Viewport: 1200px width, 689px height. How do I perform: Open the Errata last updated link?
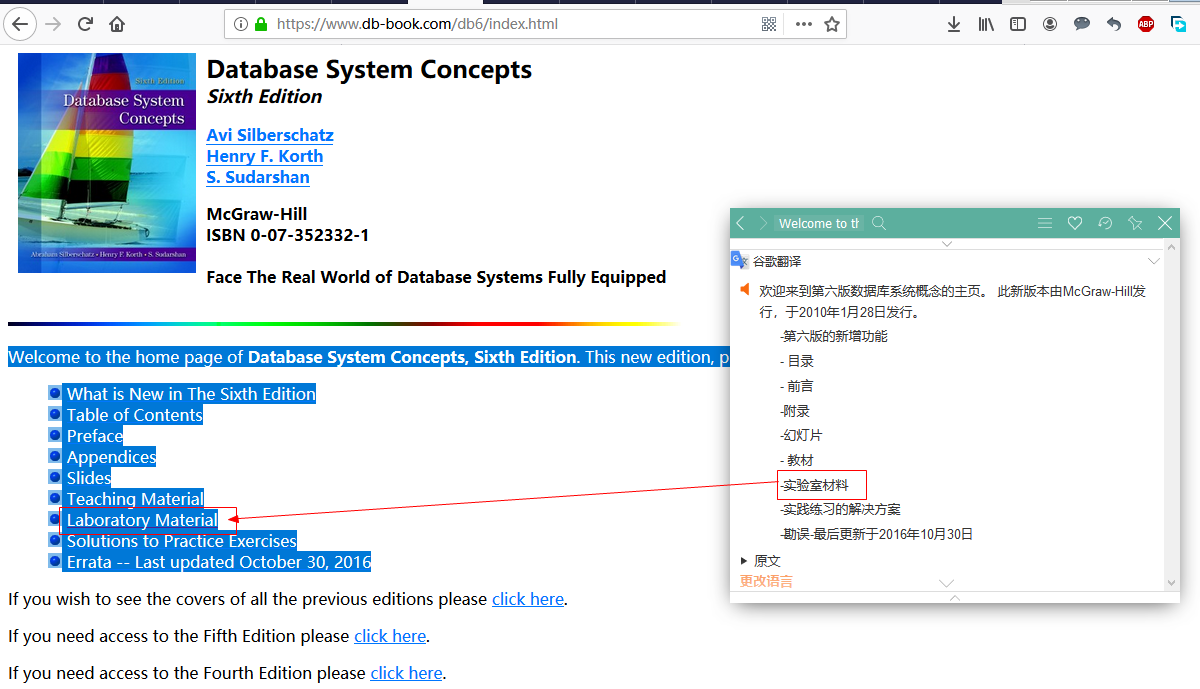pyautogui.click(x=219, y=562)
